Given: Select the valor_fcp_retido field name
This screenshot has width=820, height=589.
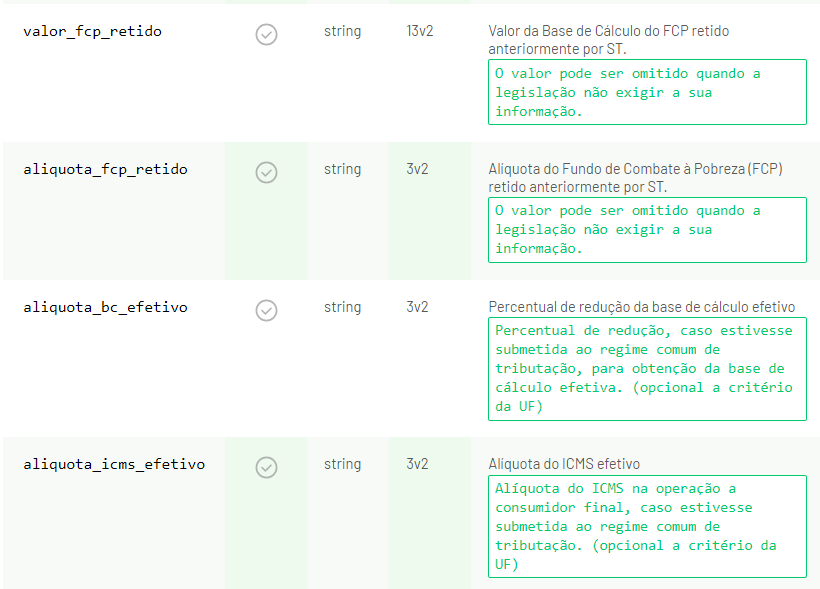Looking at the screenshot, I should pyautogui.click(x=93, y=31).
